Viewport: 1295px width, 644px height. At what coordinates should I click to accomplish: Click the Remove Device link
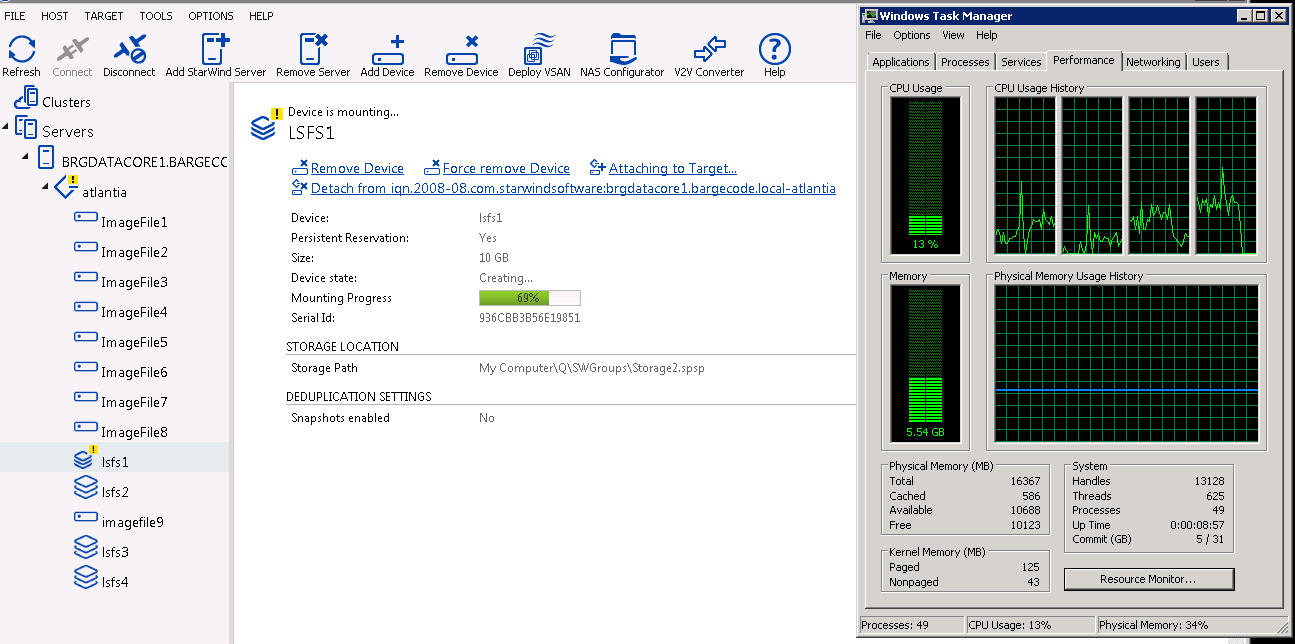pyautogui.click(x=357, y=168)
